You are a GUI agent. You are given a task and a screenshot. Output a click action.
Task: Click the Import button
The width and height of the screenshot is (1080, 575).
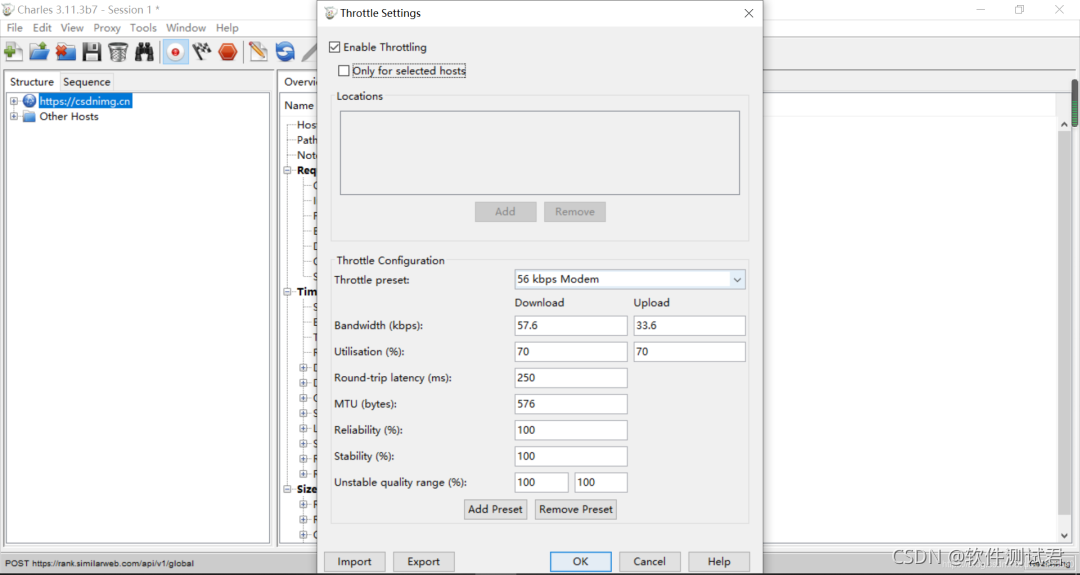(355, 561)
